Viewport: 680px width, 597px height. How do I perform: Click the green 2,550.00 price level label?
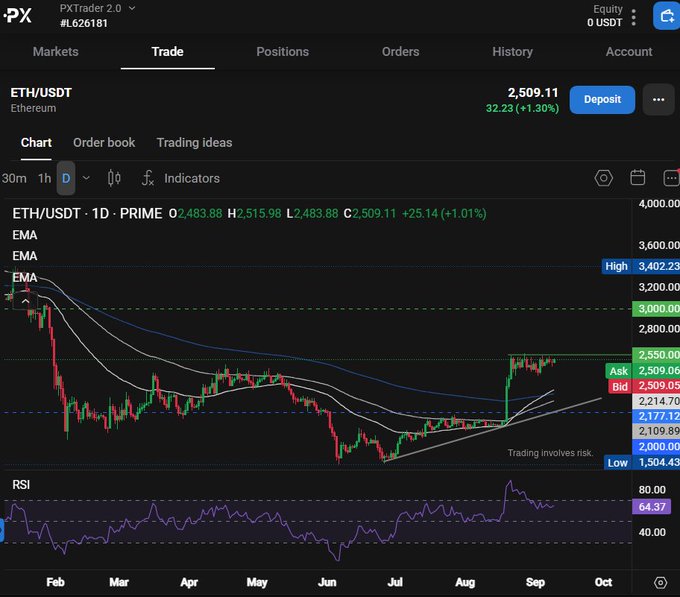coord(656,355)
